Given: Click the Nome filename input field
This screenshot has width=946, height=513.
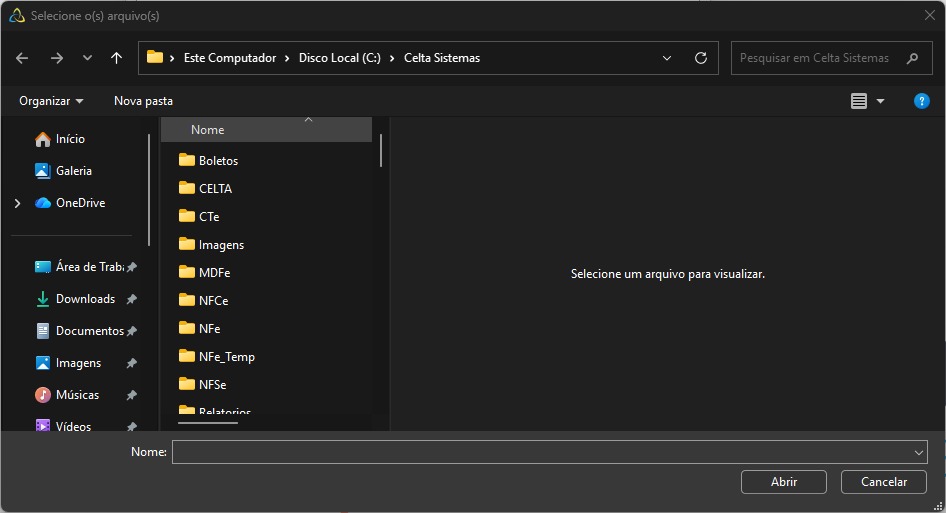Looking at the screenshot, I should click(540, 453).
